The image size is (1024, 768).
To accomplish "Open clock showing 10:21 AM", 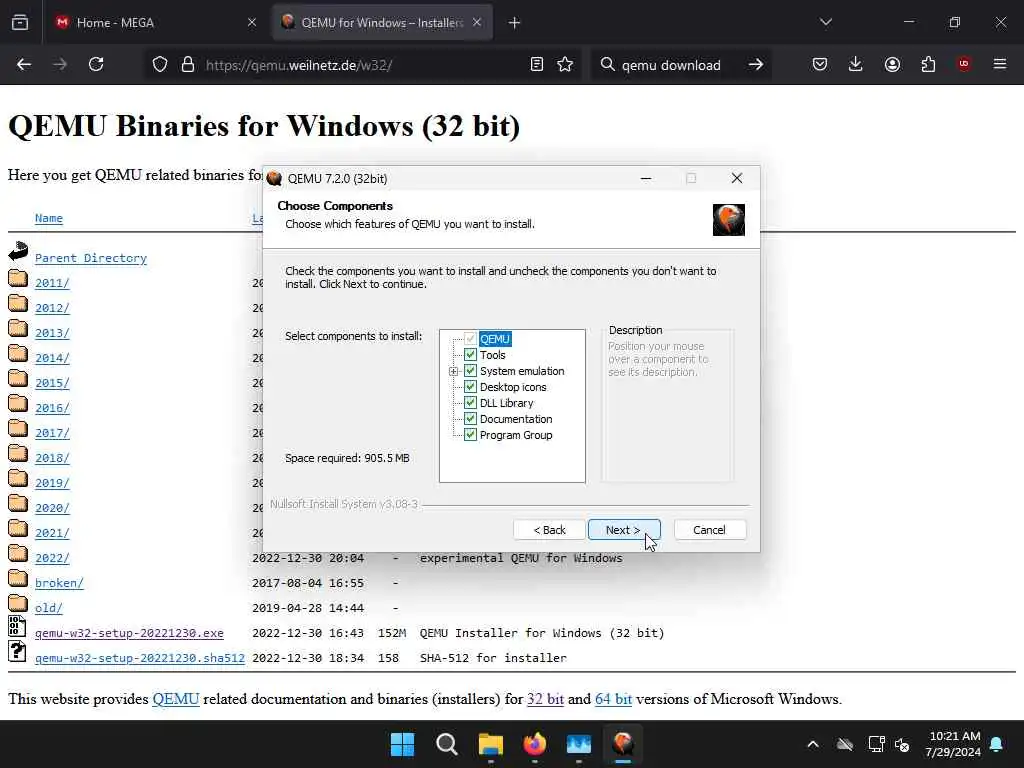I will point(953,744).
